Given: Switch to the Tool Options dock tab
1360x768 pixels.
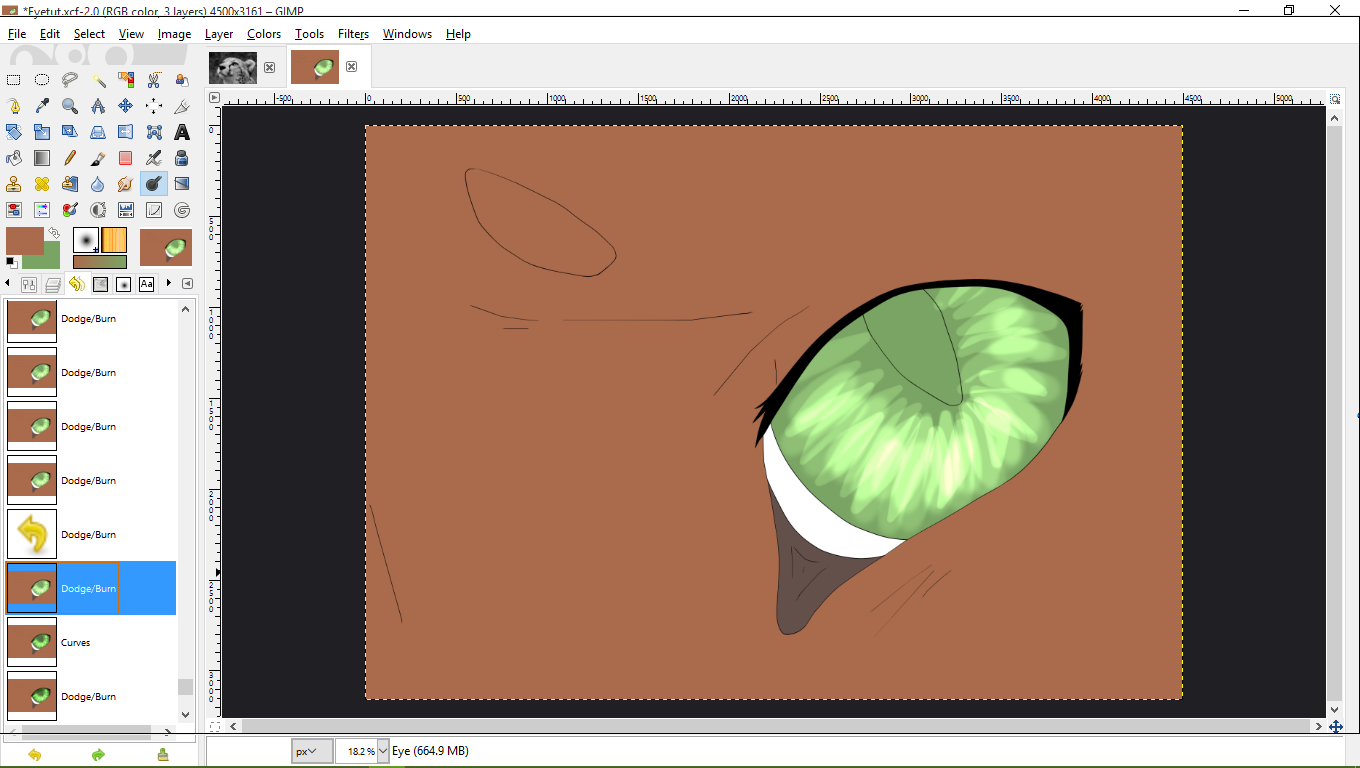Looking at the screenshot, I should [x=29, y=284].
